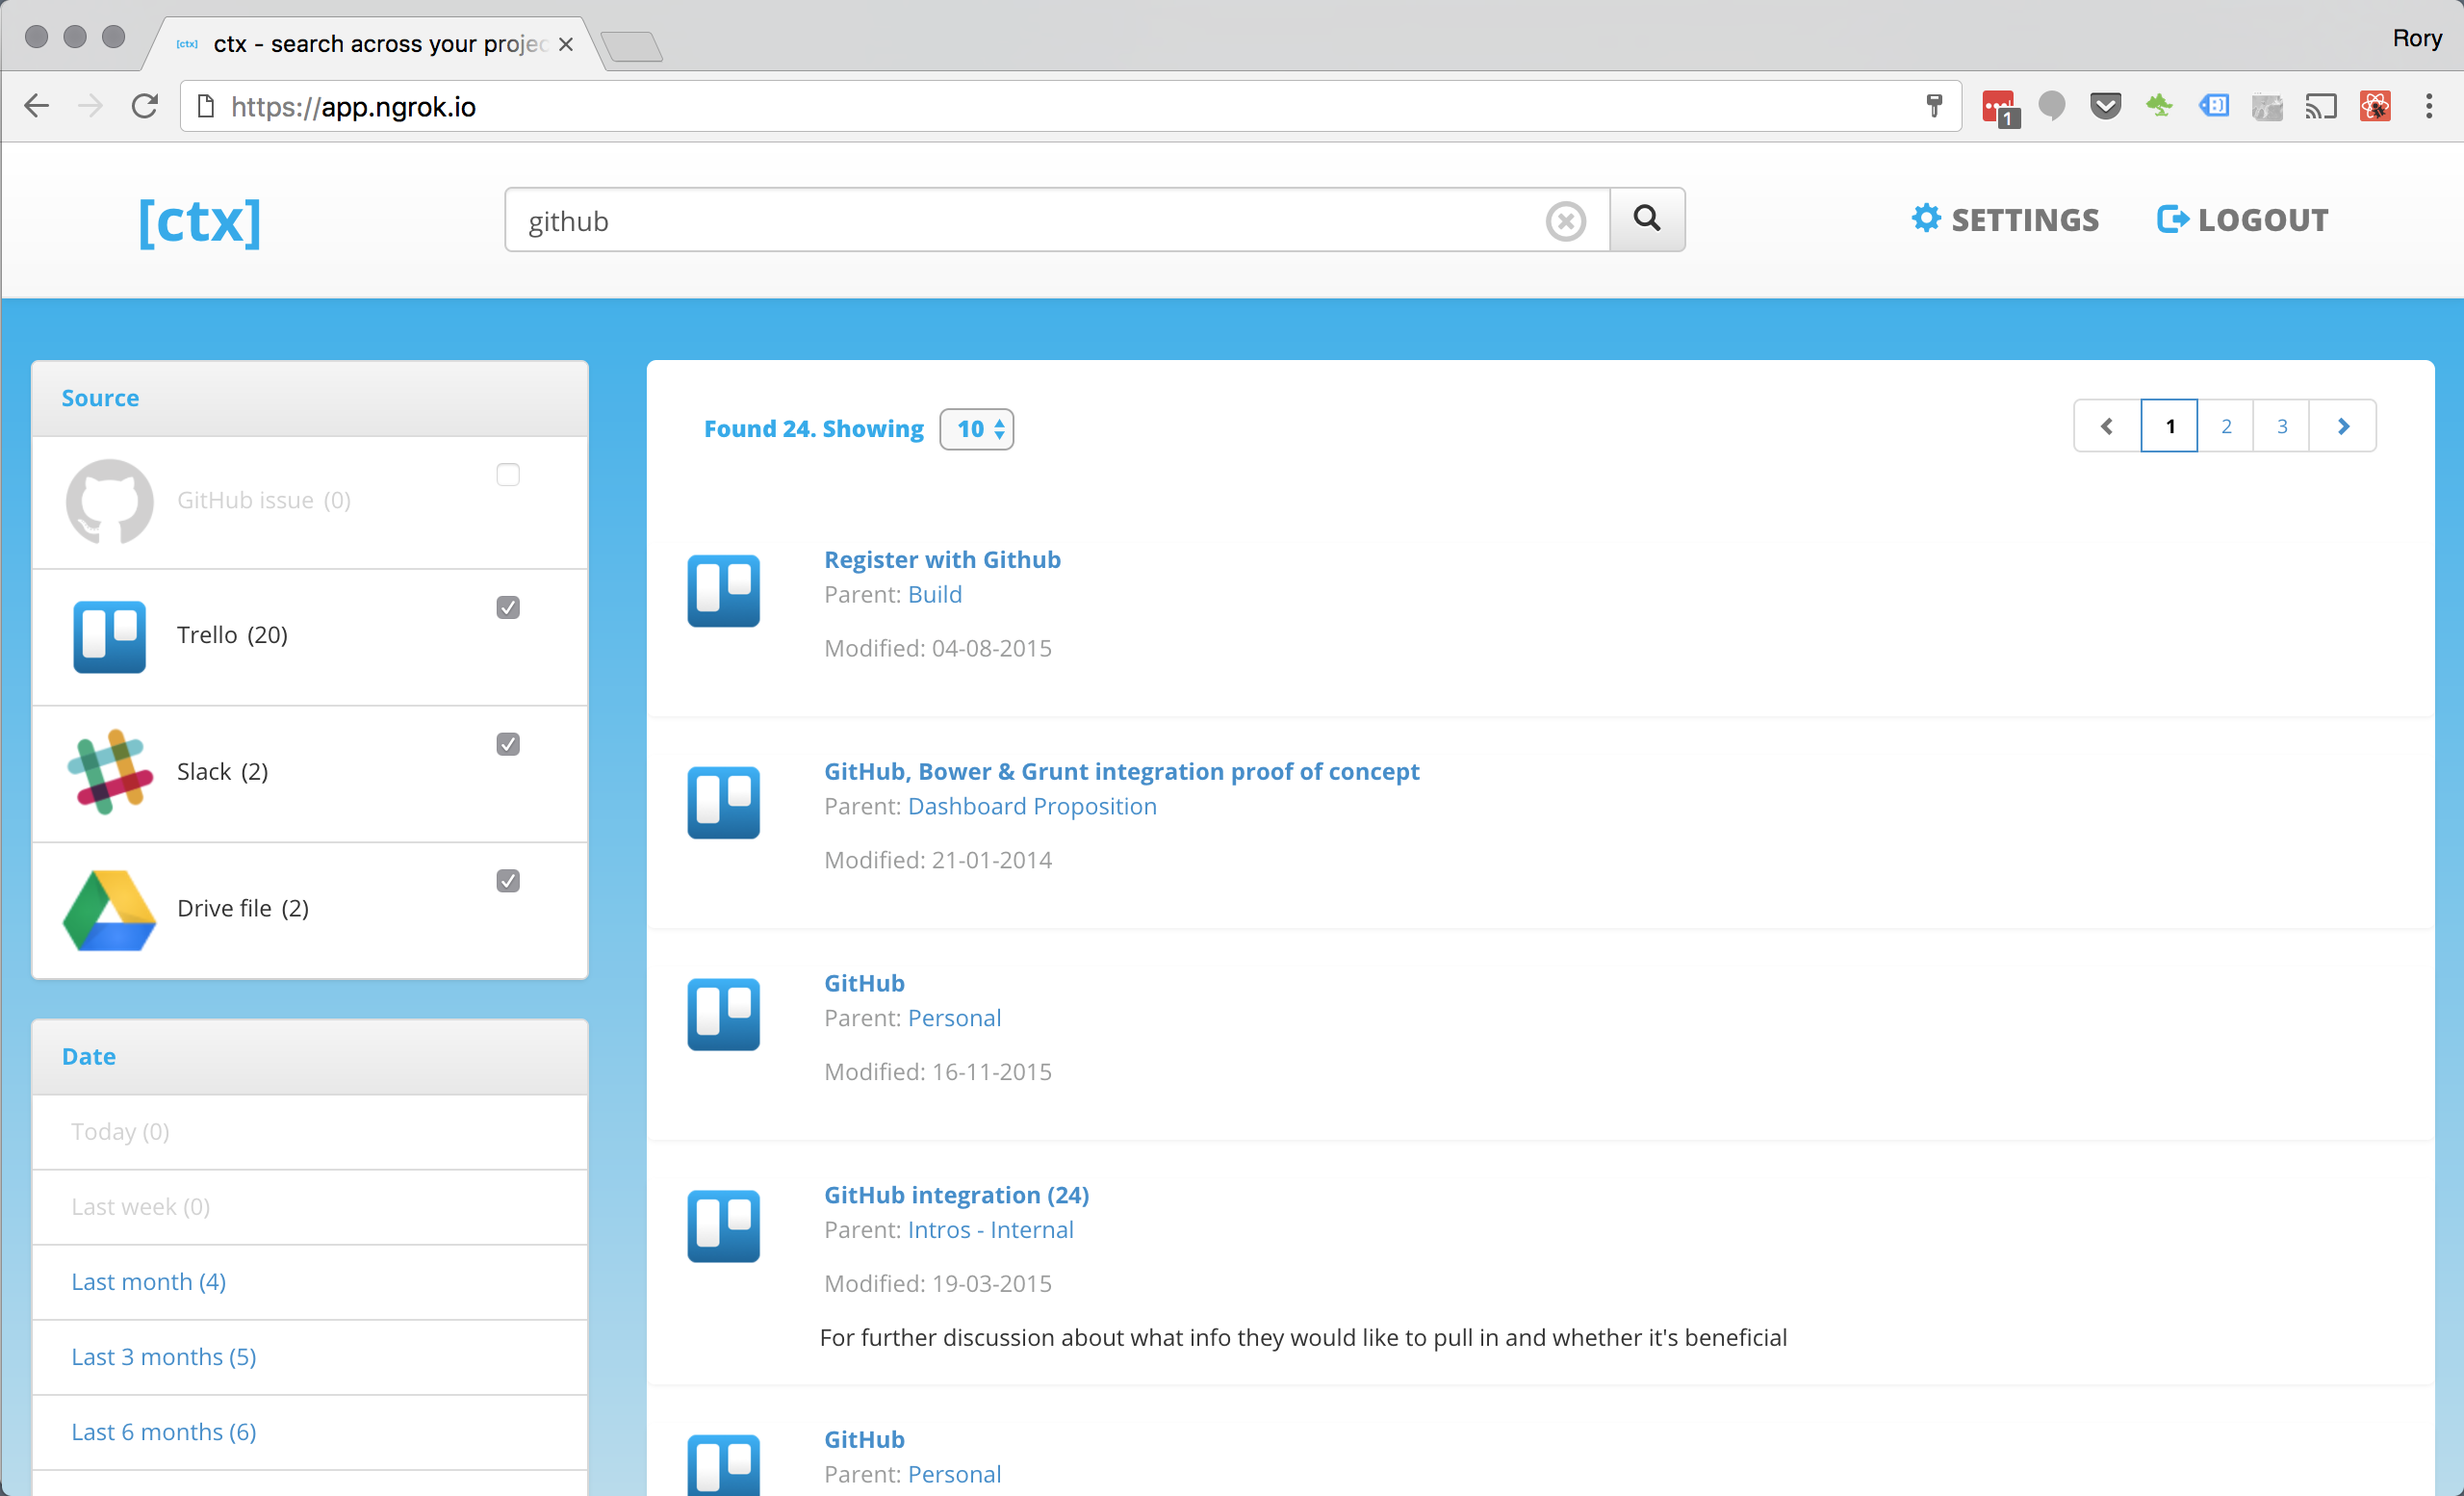2464x1496 pixels.
Task: Click the Trello (20) source label
Action: pyautogui.click(x=232, y=635)
